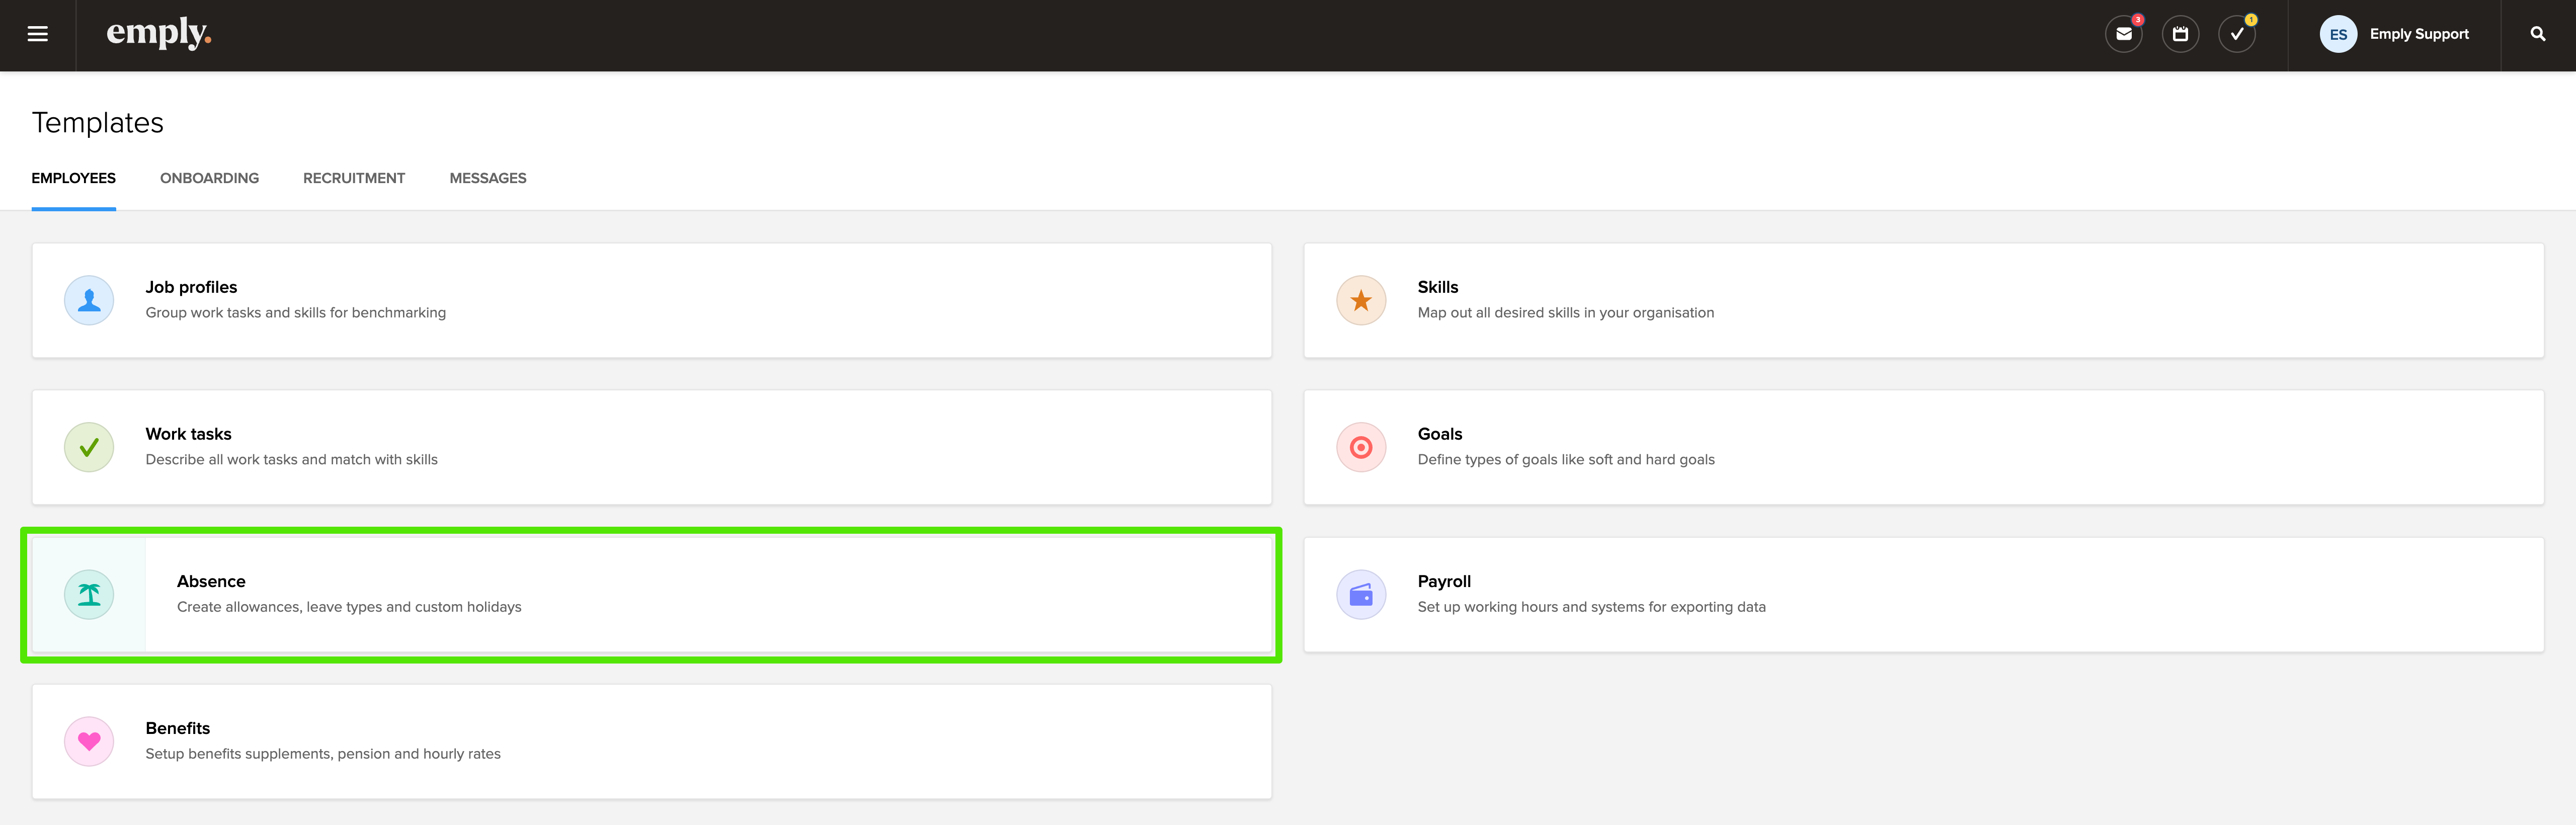Click the Skills star icon

pyautogui.click(x=1360, y=300)
